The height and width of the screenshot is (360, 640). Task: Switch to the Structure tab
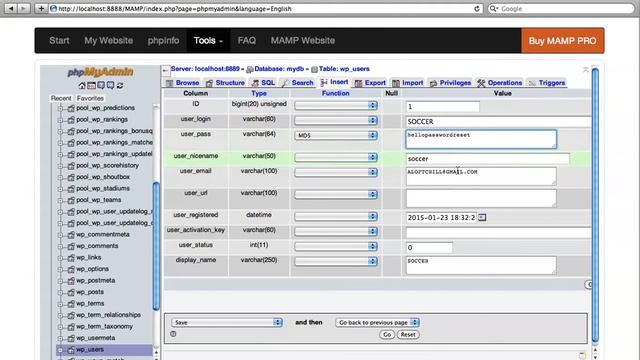[x=225, y=83]
